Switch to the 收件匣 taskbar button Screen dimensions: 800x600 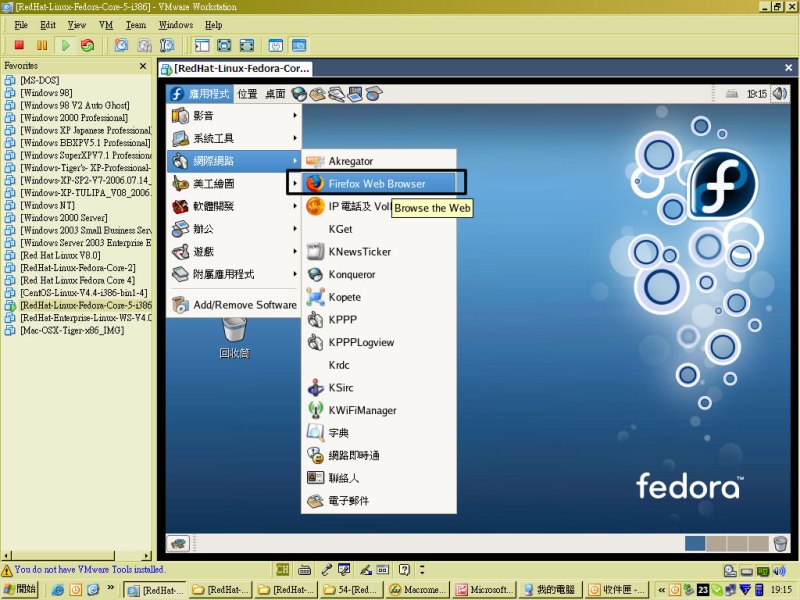(618, 590)
